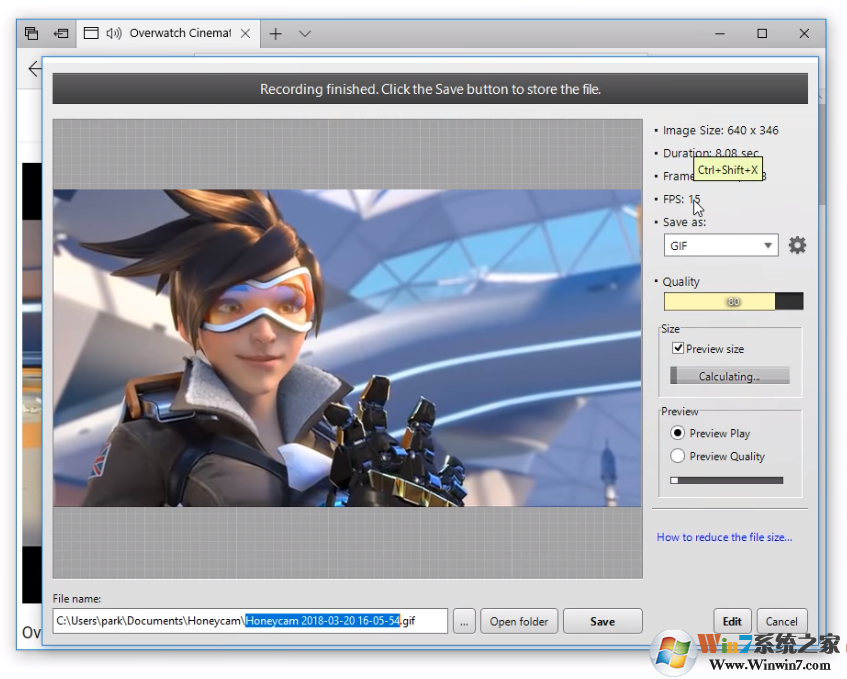Click the Open folder button
This screenshot has height=679, width=847.
point(518,621)
